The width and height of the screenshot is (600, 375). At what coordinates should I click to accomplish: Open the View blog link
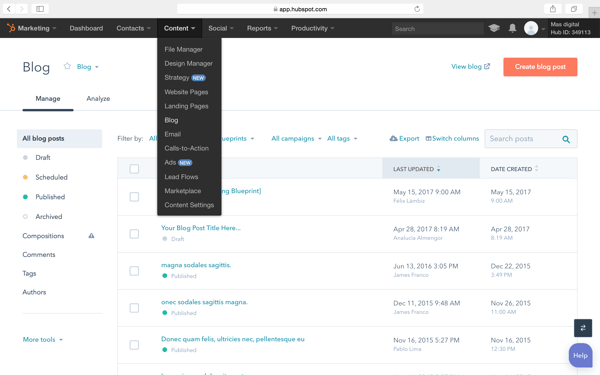(x=470, y=67)
